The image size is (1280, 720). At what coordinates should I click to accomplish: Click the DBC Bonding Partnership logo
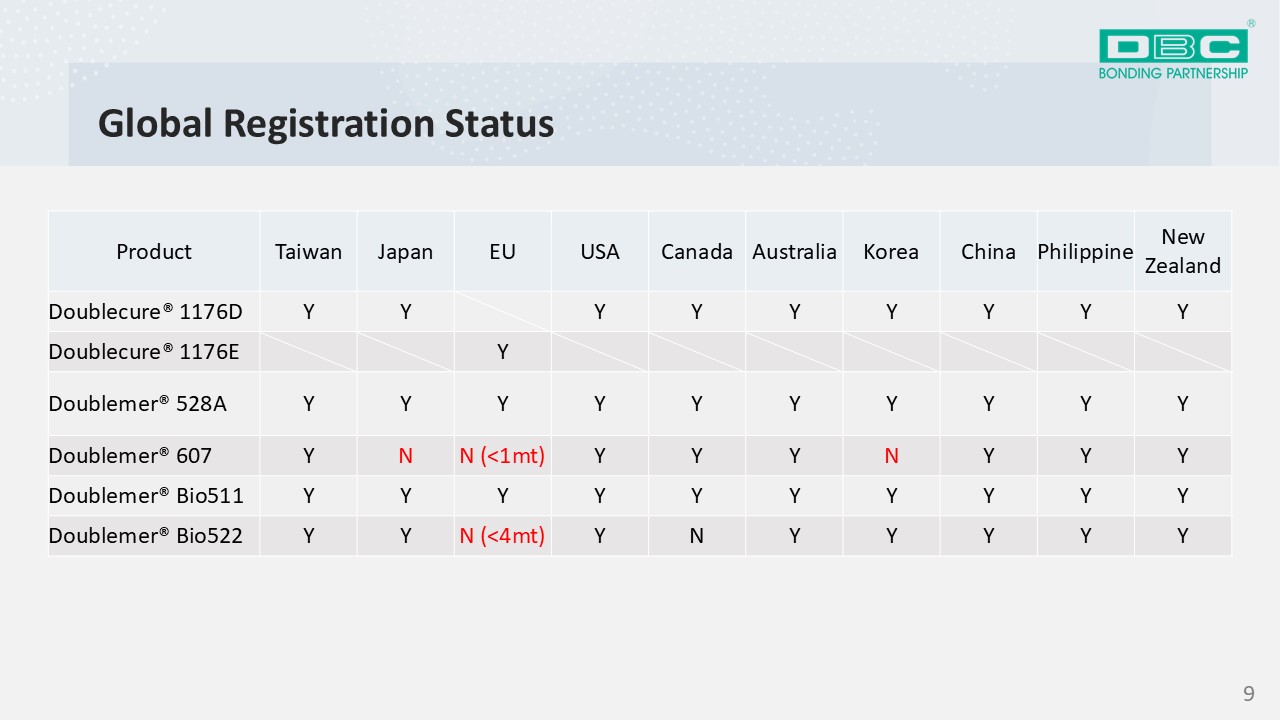[1174, 52]
